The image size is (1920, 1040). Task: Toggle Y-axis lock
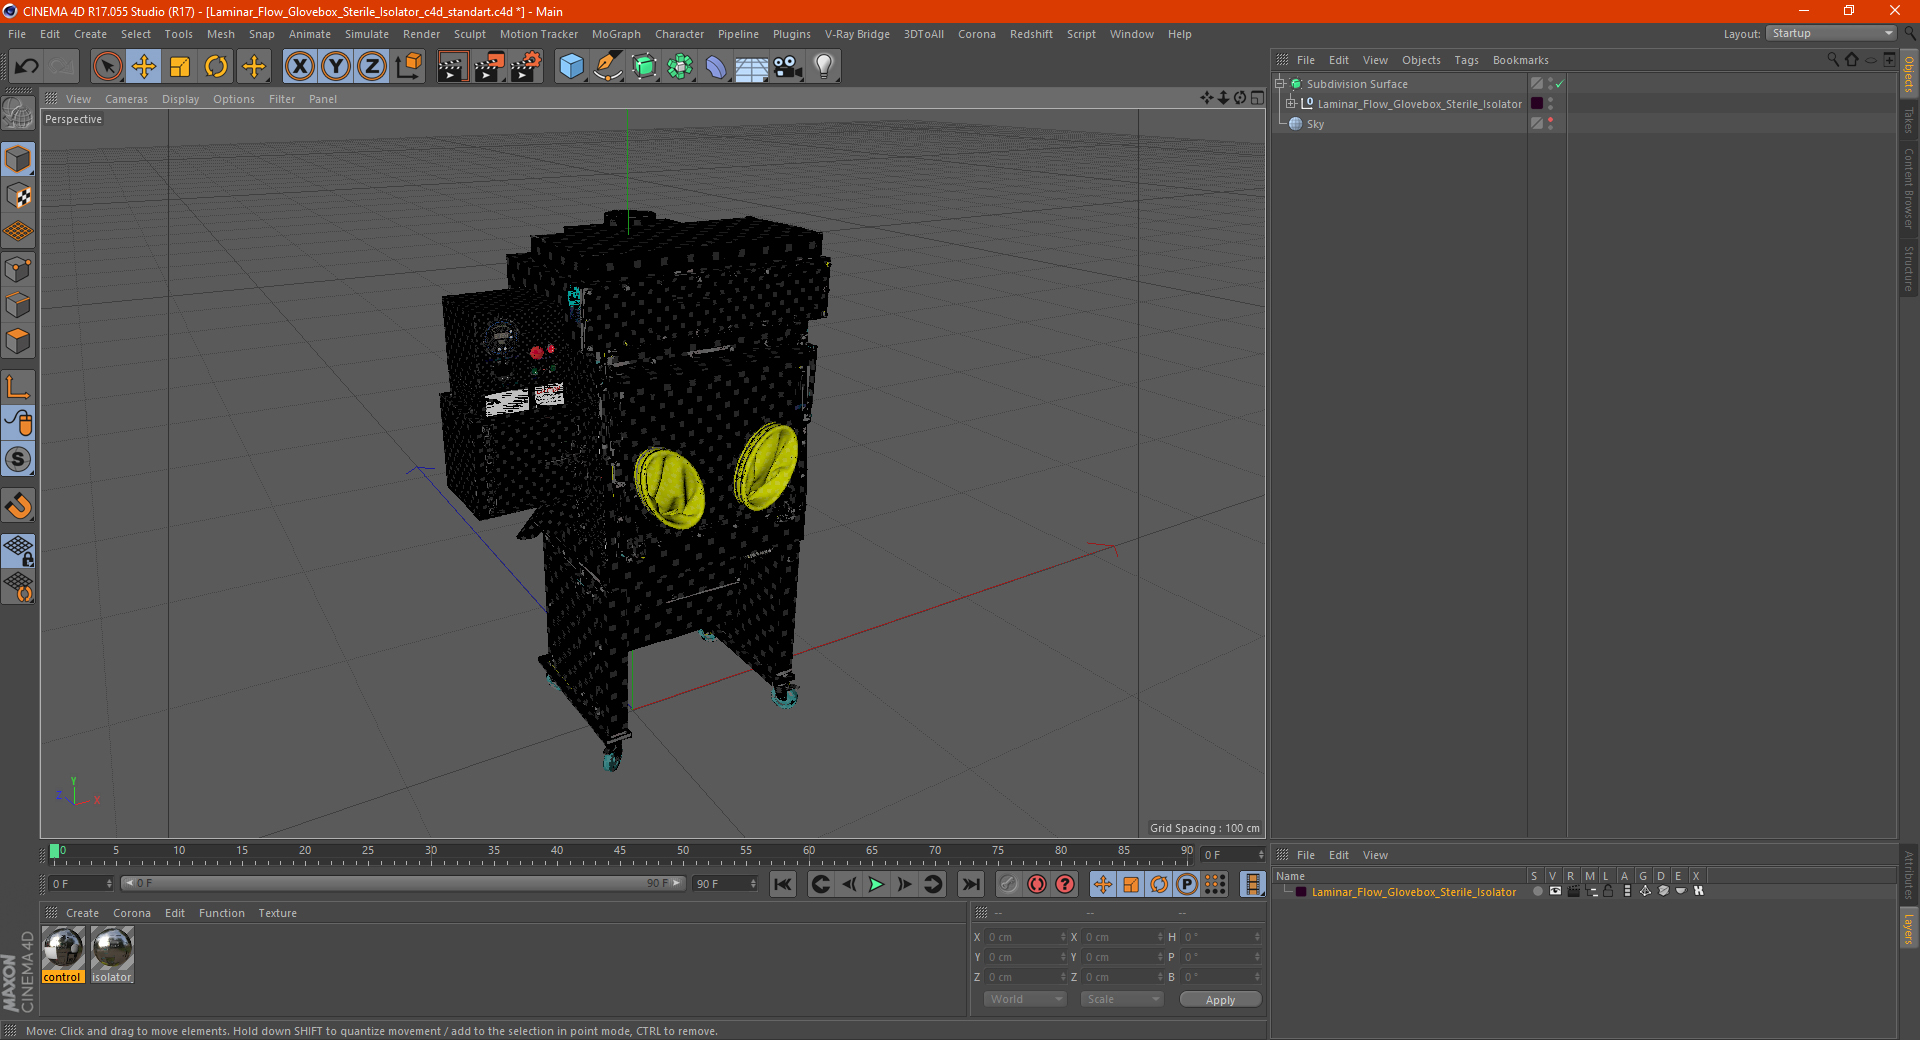[336, 67]
